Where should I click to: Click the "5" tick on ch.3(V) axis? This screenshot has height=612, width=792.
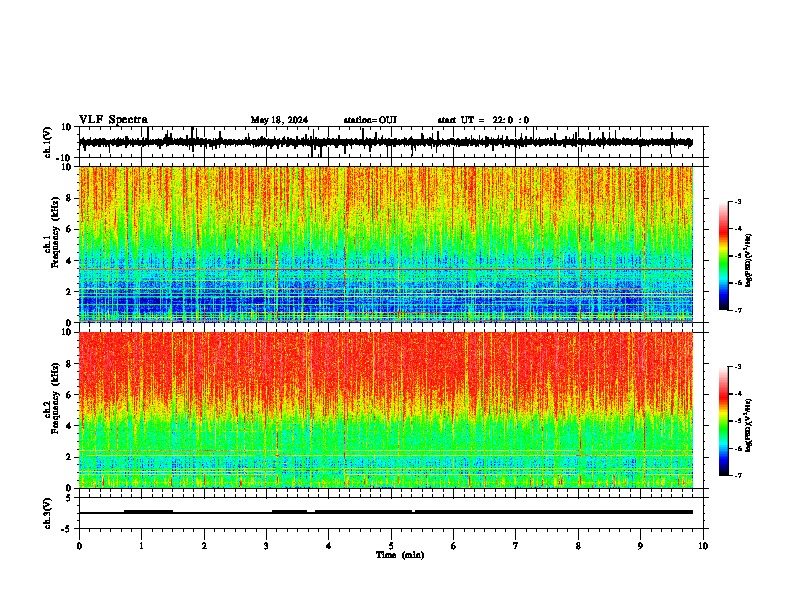69,497
